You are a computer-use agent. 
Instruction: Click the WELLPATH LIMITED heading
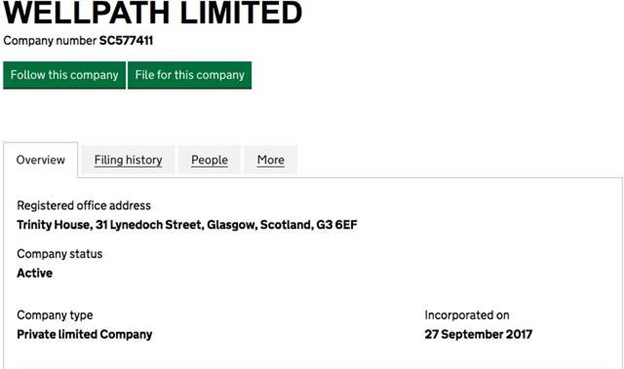click(153, 13)
